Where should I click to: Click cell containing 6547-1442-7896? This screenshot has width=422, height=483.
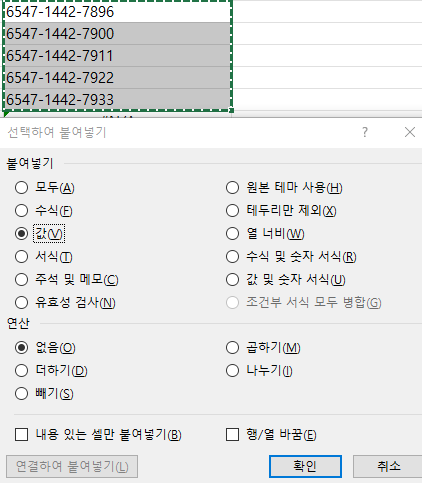tap(117, 12)
